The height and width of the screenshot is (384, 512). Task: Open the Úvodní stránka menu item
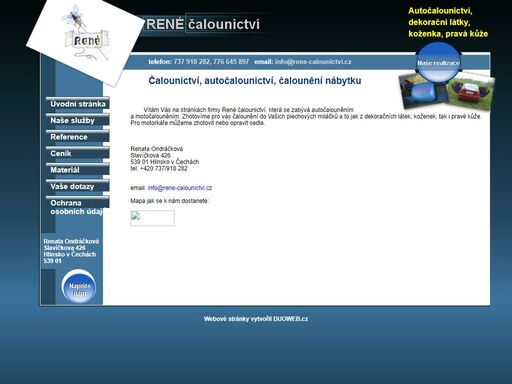coord(78,103)
